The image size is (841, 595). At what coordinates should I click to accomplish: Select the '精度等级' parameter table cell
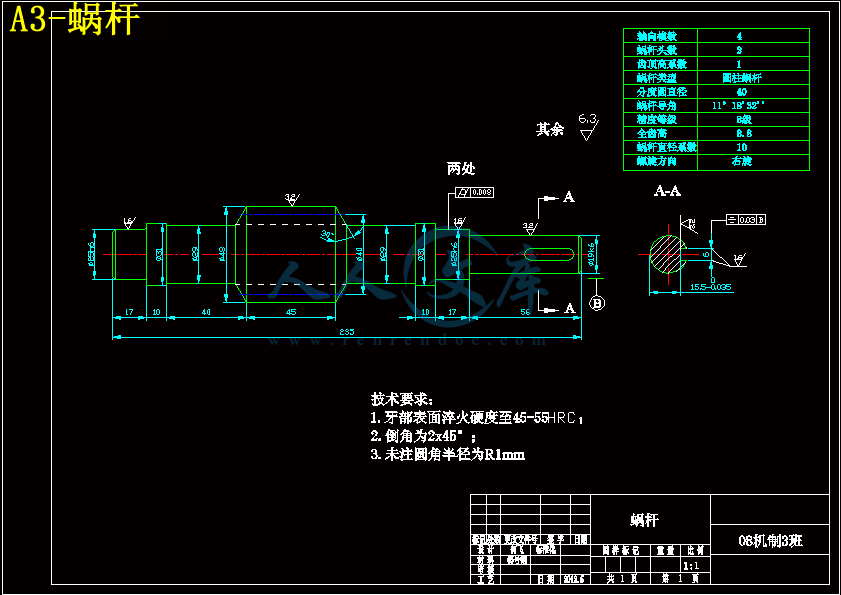660,120
